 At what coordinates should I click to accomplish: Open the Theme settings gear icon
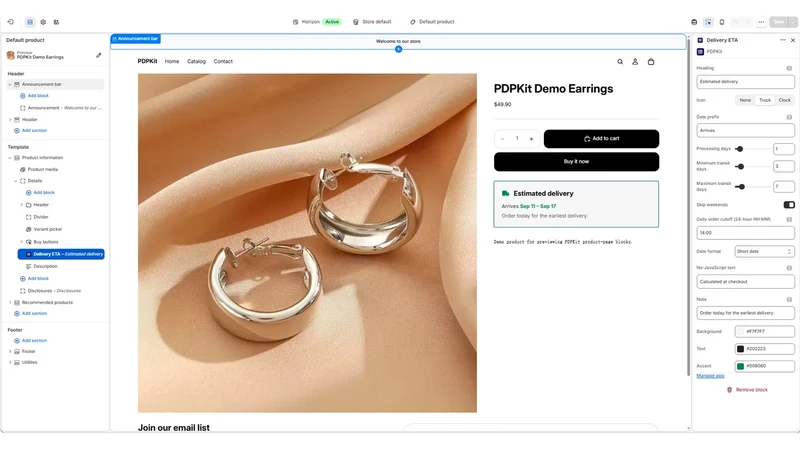tap(43, 22)
